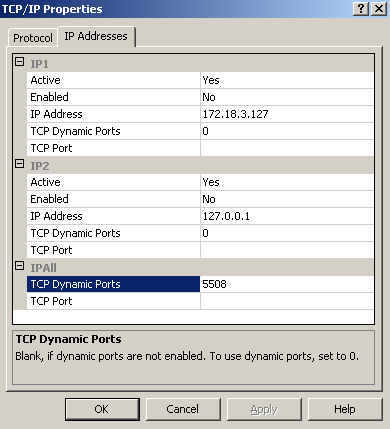This screenshot has height=429, width=390.
Task: Collapse the IPAll section
Action: pyautogui.click(x=20, y=266)
